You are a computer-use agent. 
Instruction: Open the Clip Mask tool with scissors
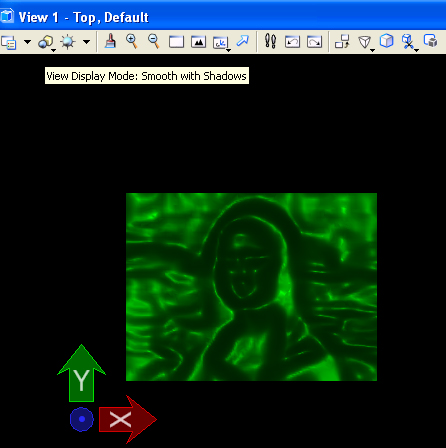pyautogui.click(x=409, y=43)
